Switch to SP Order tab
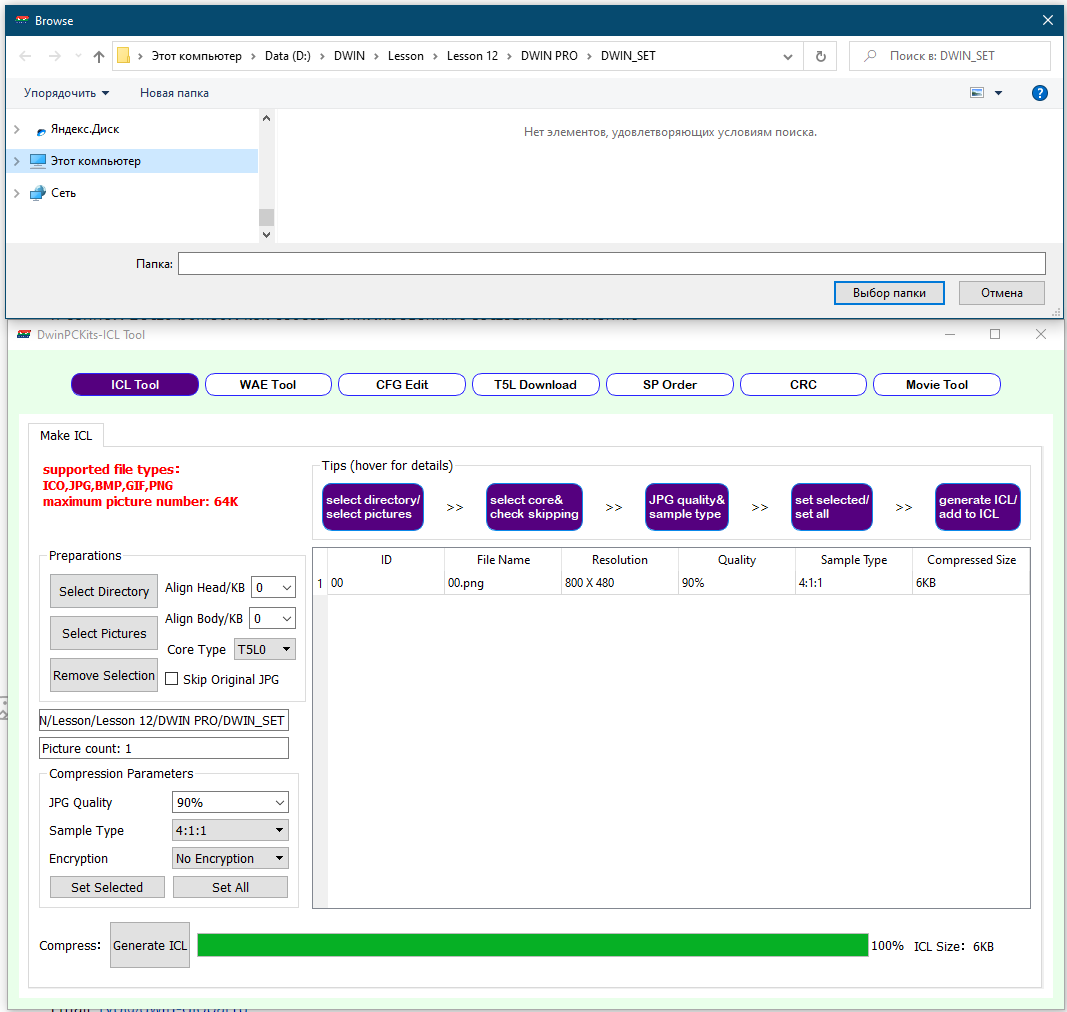The height and width of the screenshot is (1012, 1067). [670, 385]
